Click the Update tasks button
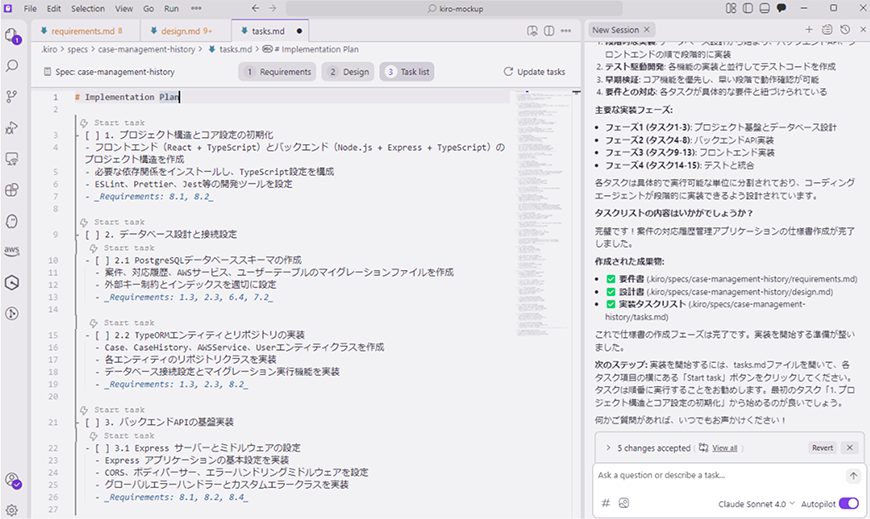870x519 pixels. point(534,72)
